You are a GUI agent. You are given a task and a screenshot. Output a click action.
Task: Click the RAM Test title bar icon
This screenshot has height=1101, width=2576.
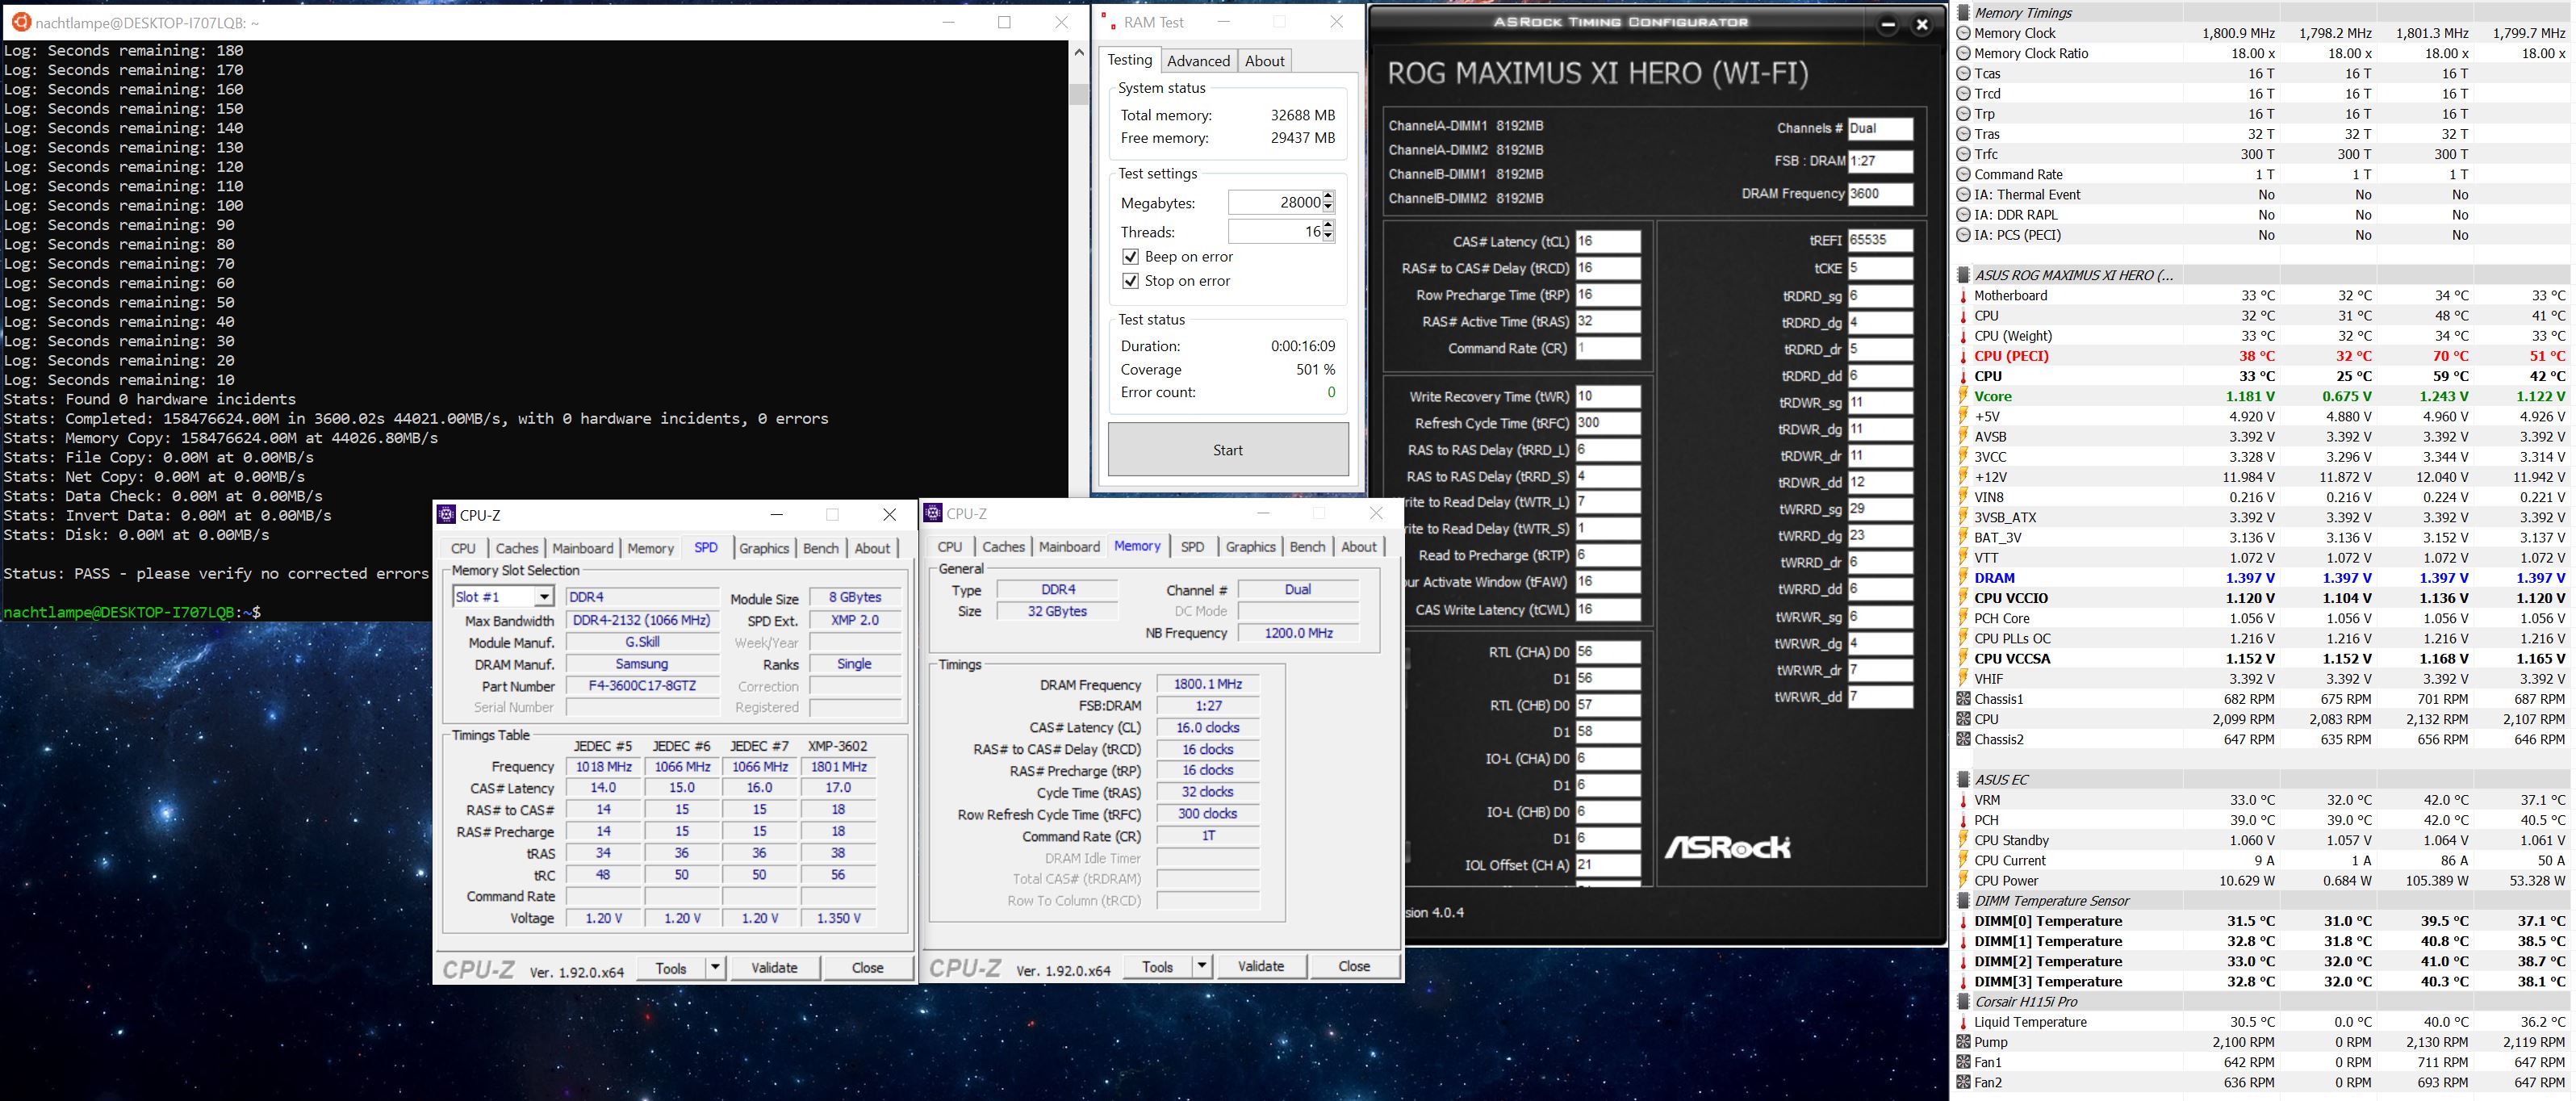(1109, 21)
